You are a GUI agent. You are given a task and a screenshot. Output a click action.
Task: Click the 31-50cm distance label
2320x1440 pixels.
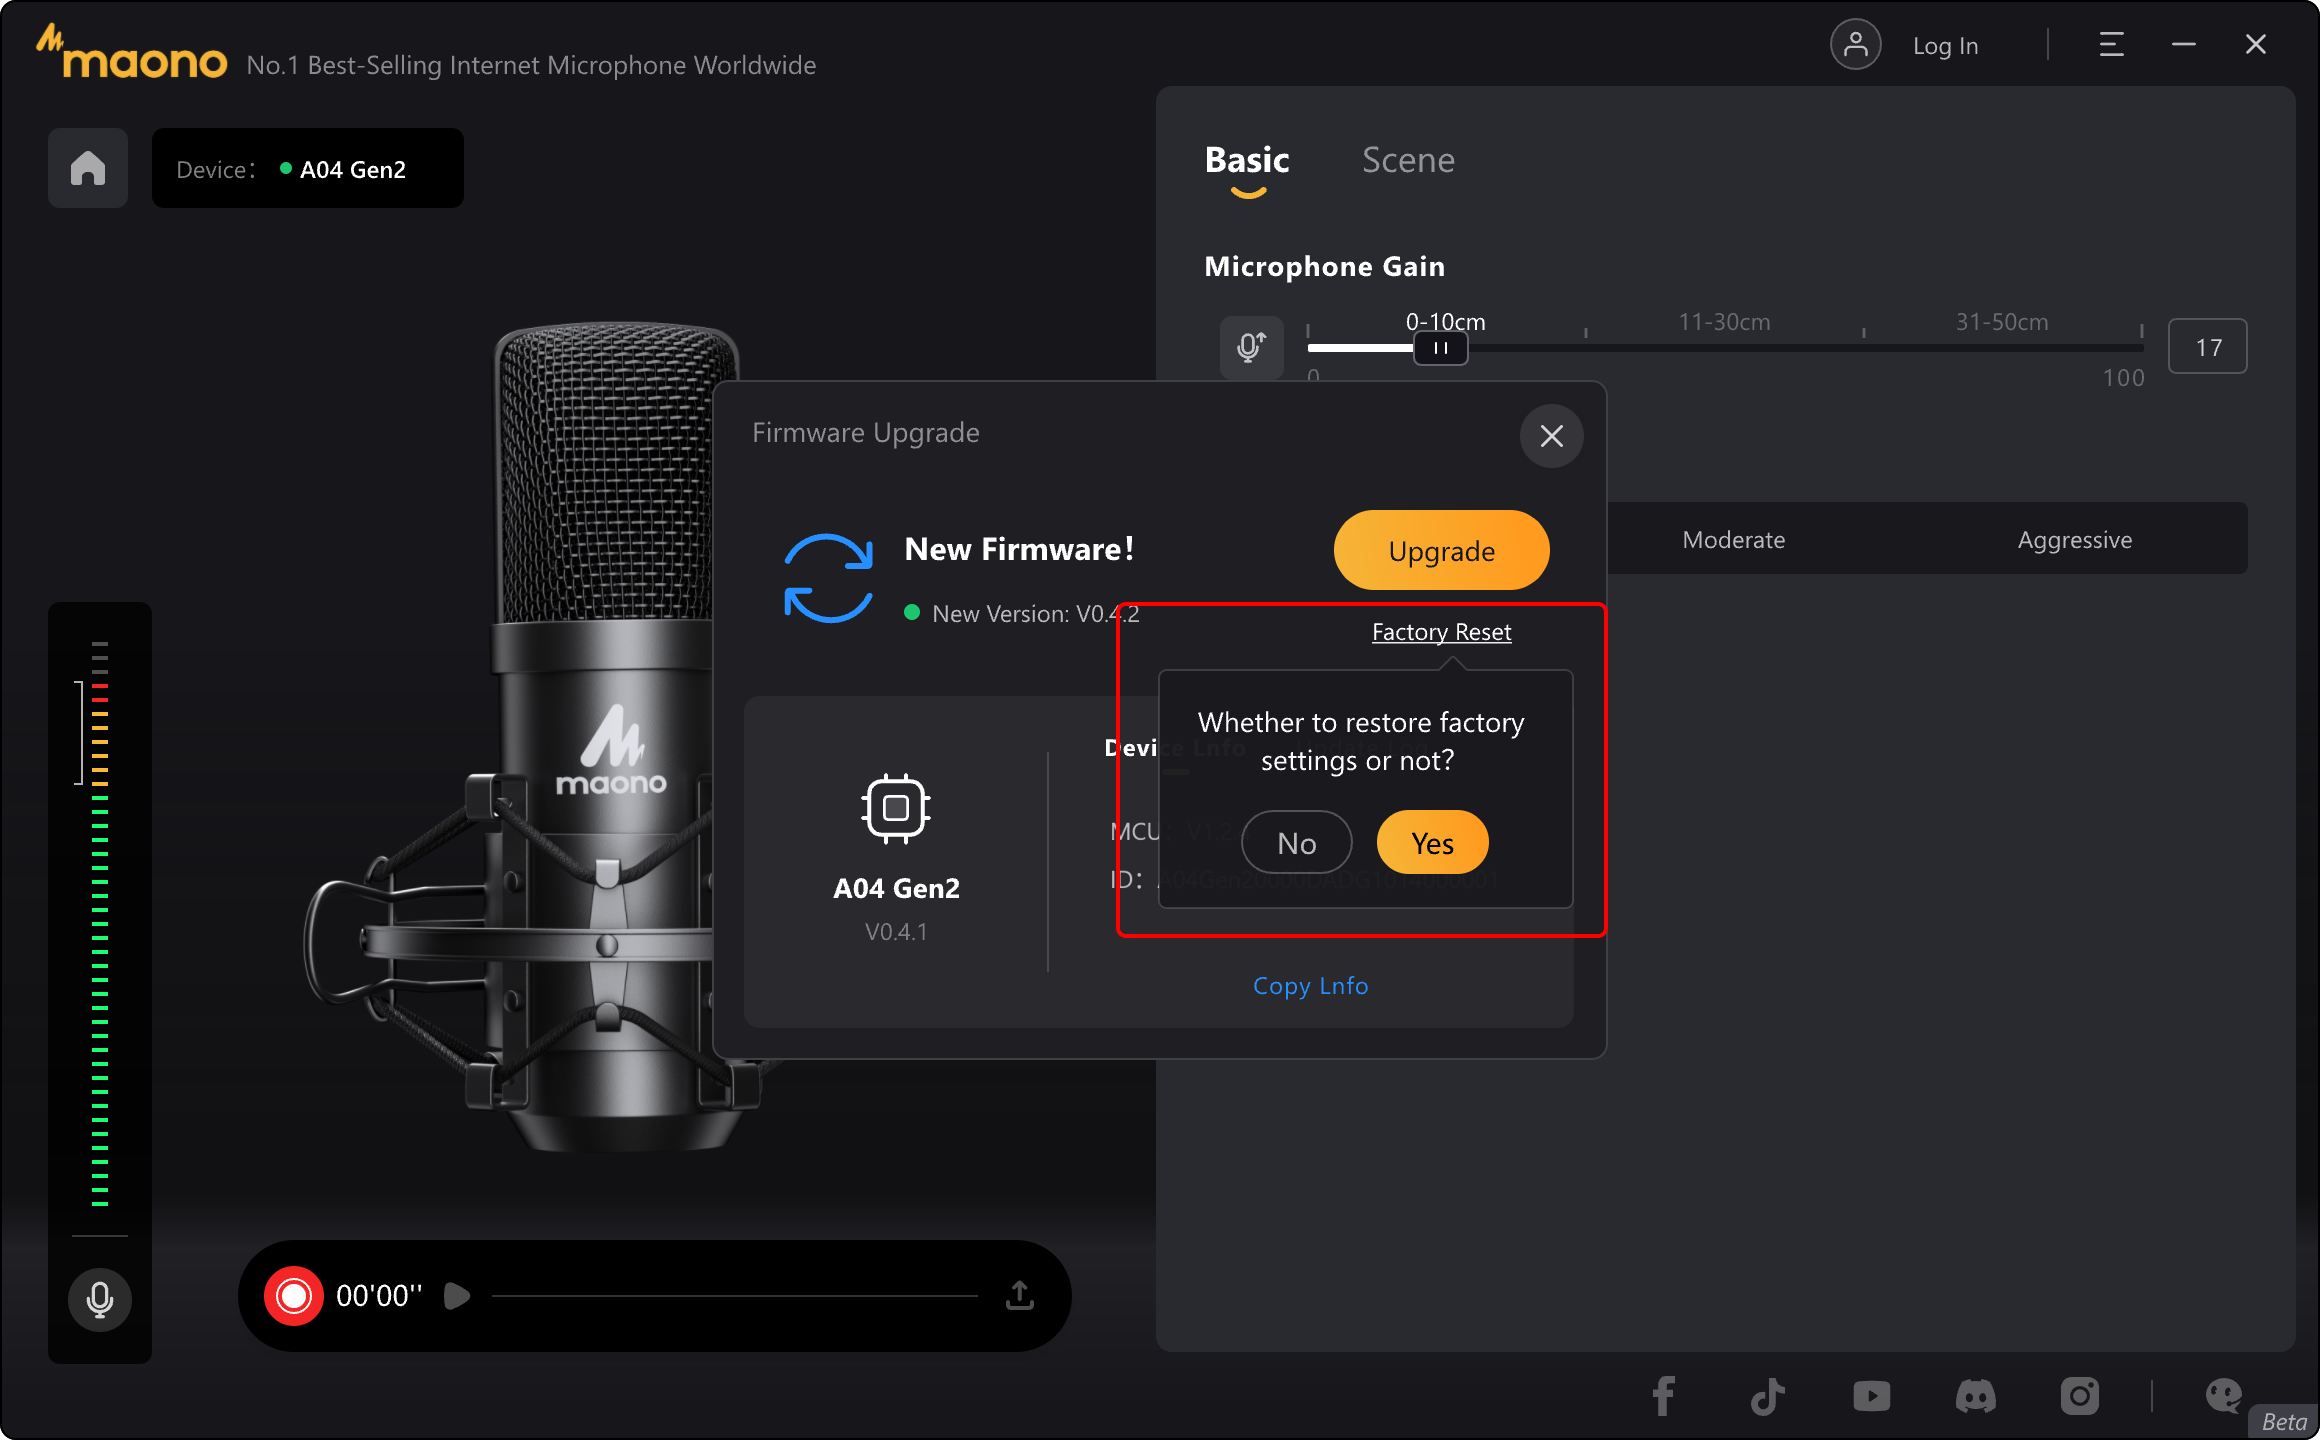coord(2003,322)
